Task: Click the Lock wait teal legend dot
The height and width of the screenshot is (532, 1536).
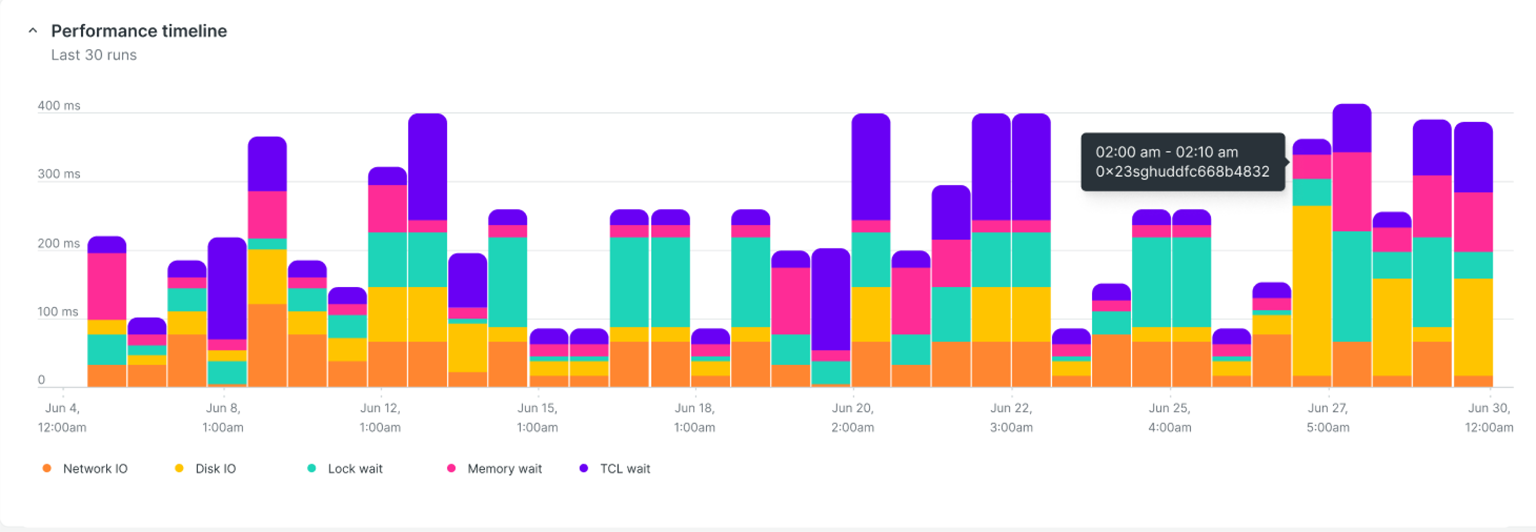Action: coord(311,468)
